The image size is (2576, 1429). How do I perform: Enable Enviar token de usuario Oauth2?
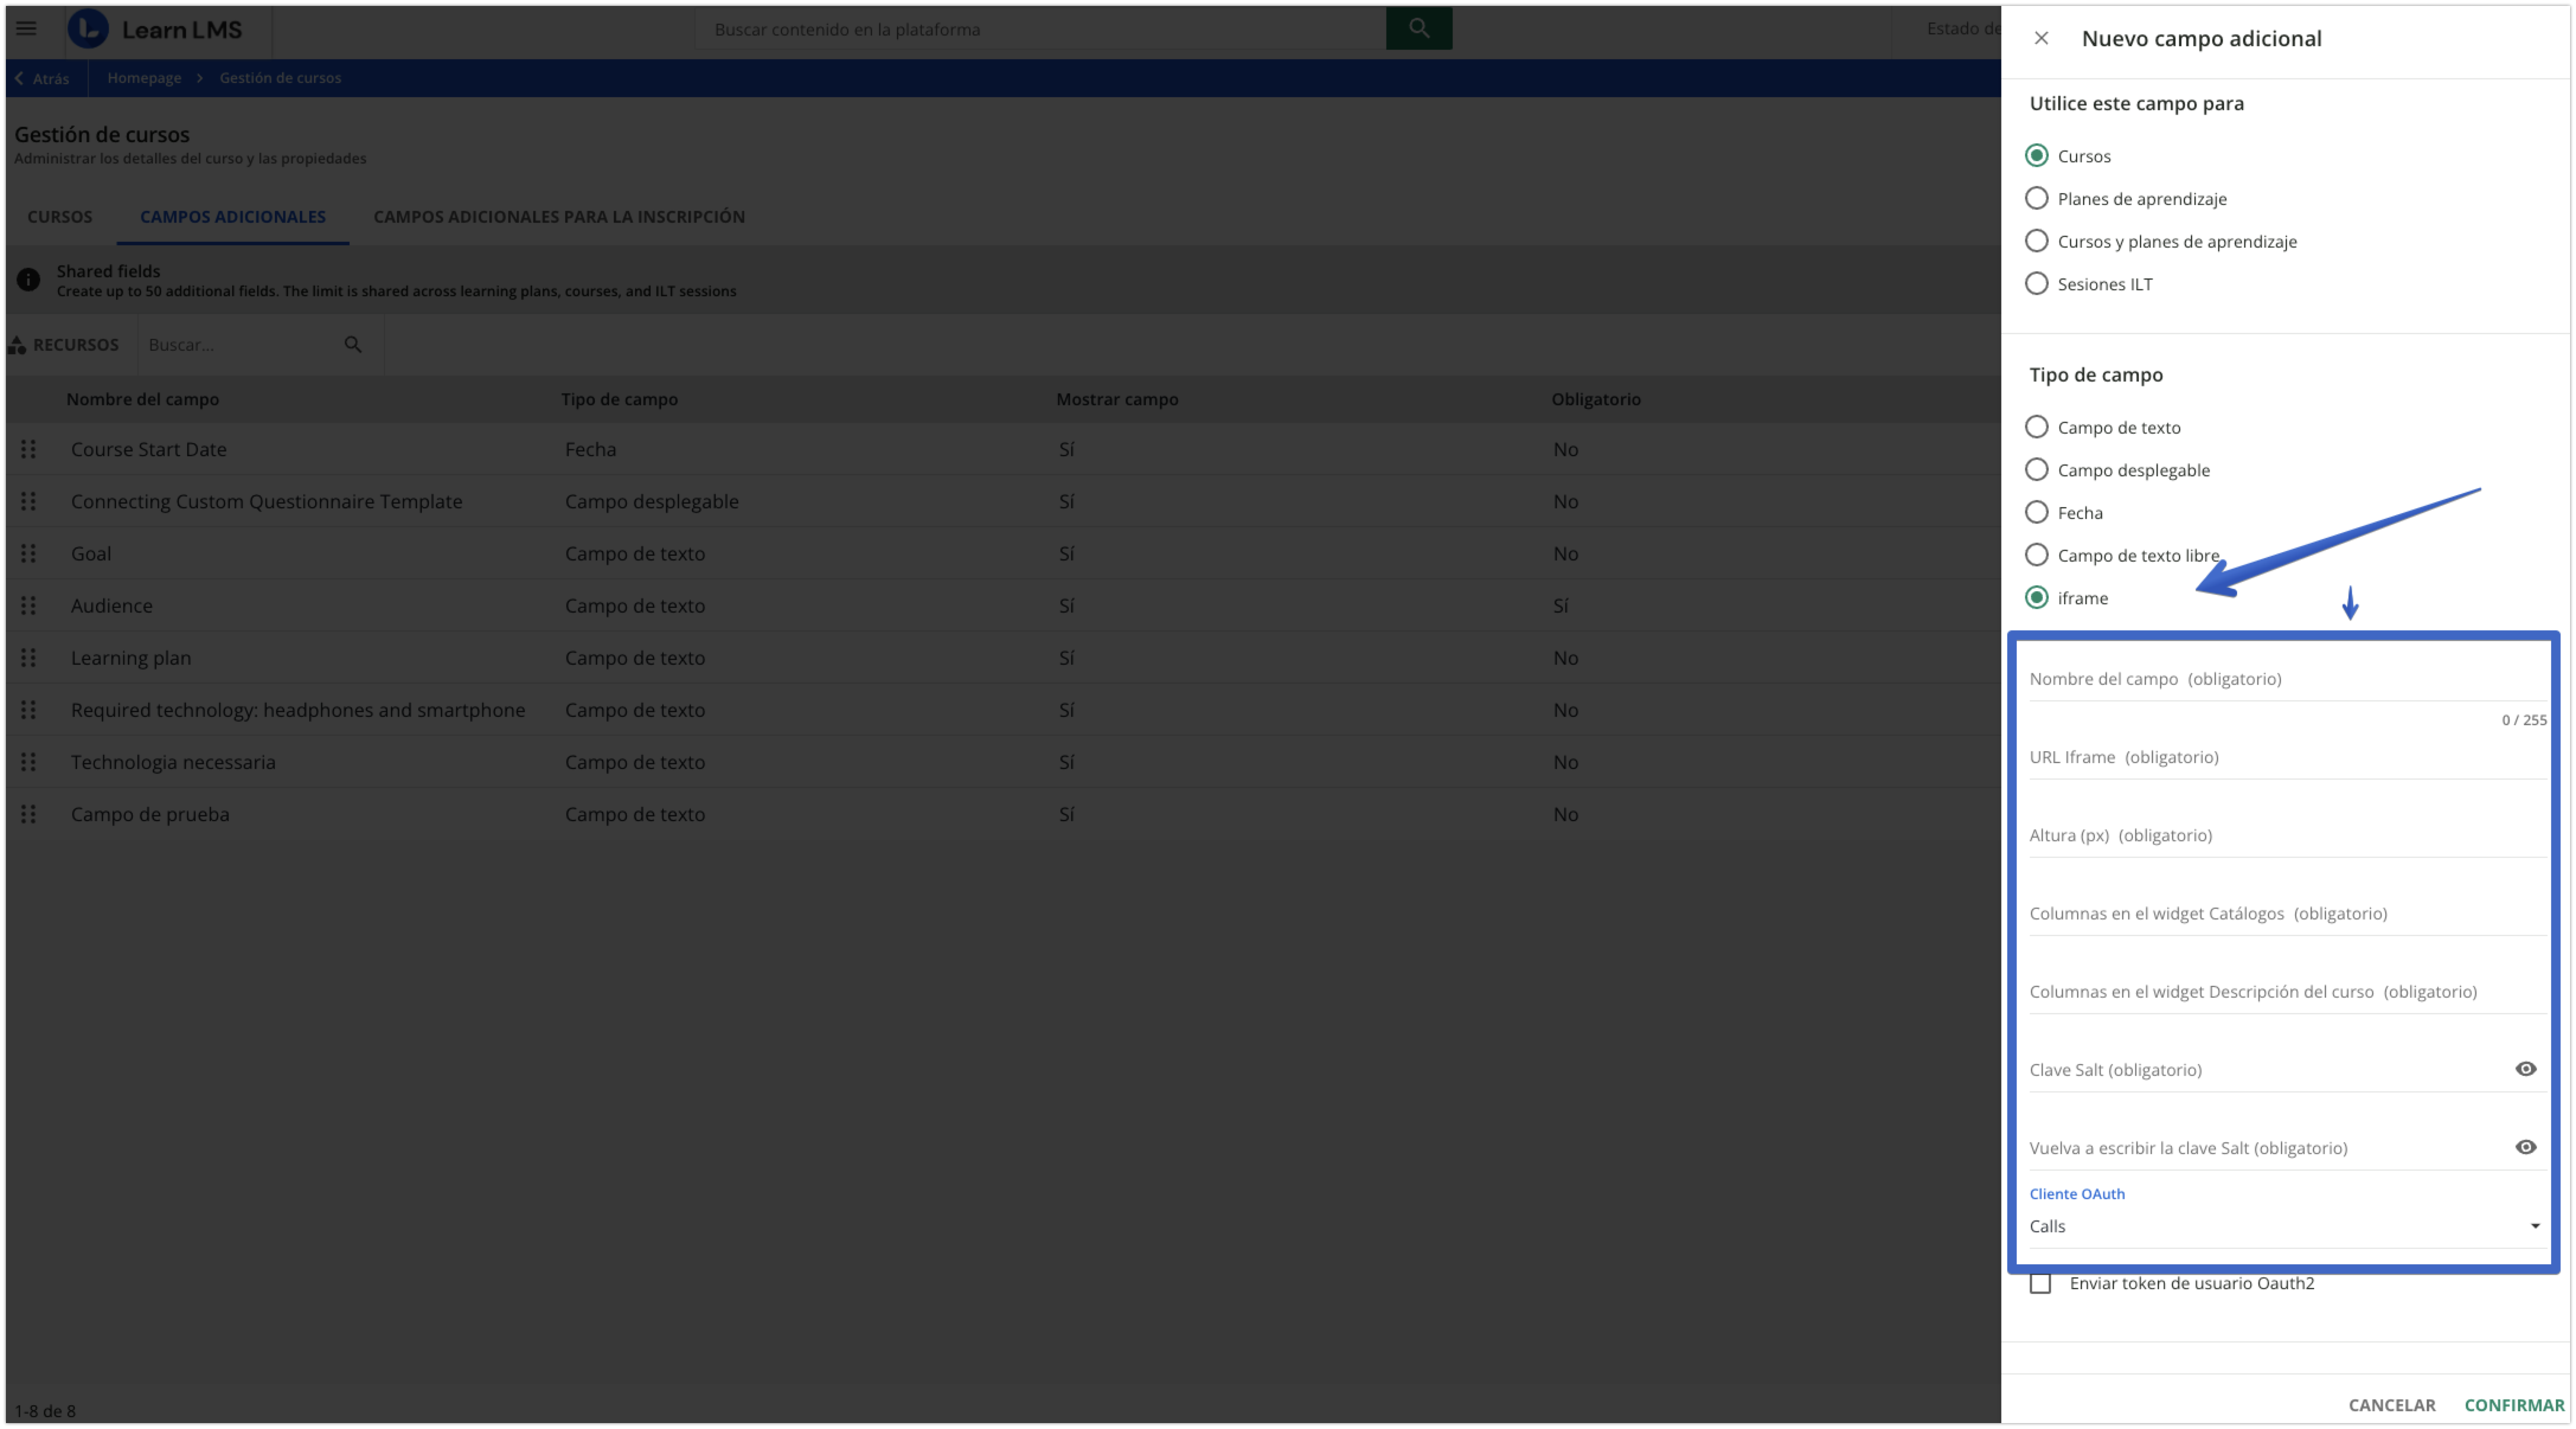coord(2040,1283)
